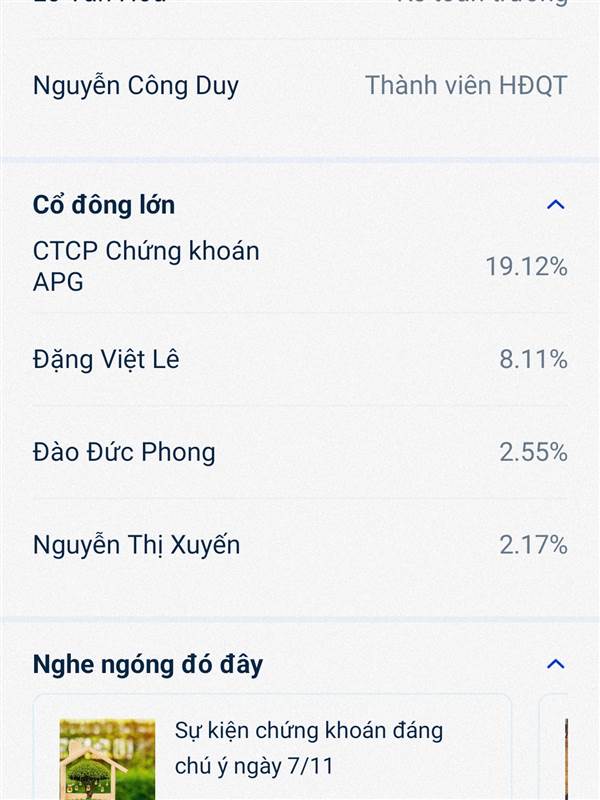
Task: Select board member Nguyễn Công Duy
Action: click(x=136, y=86)
